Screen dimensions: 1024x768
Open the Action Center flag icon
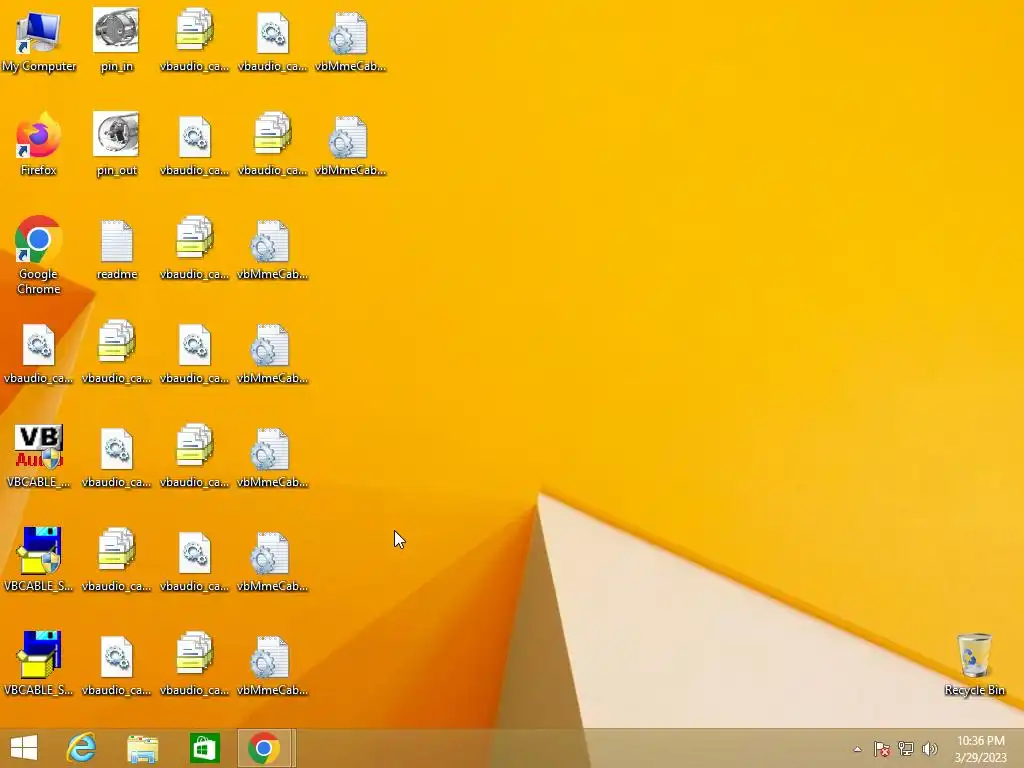click(x=882, y=749)
